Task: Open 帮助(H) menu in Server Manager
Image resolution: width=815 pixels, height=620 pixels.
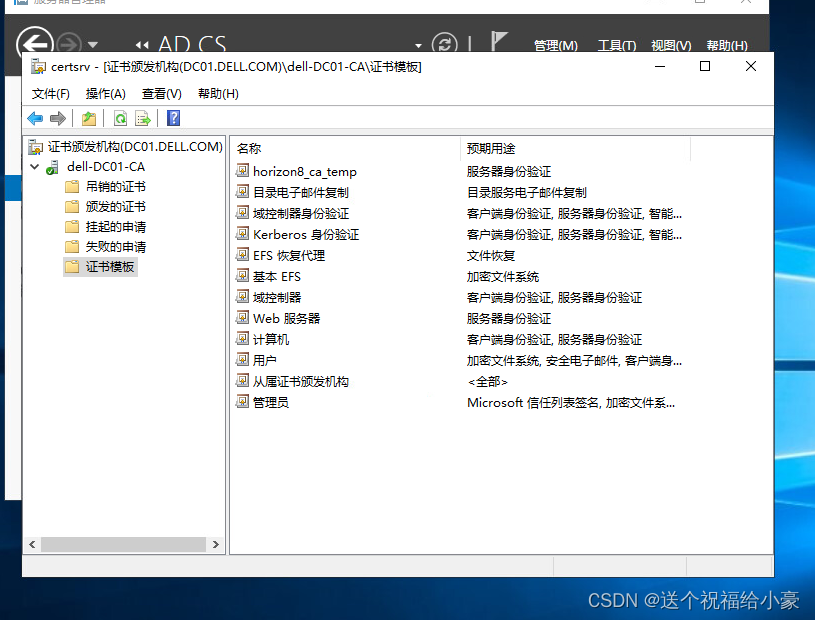Action: tap(727, 46)
